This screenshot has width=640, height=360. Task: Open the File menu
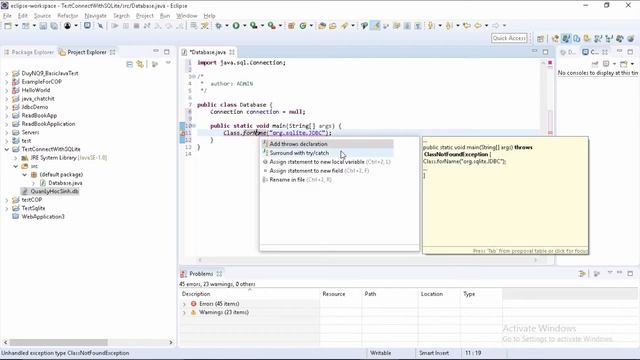(x=7, y=16)
